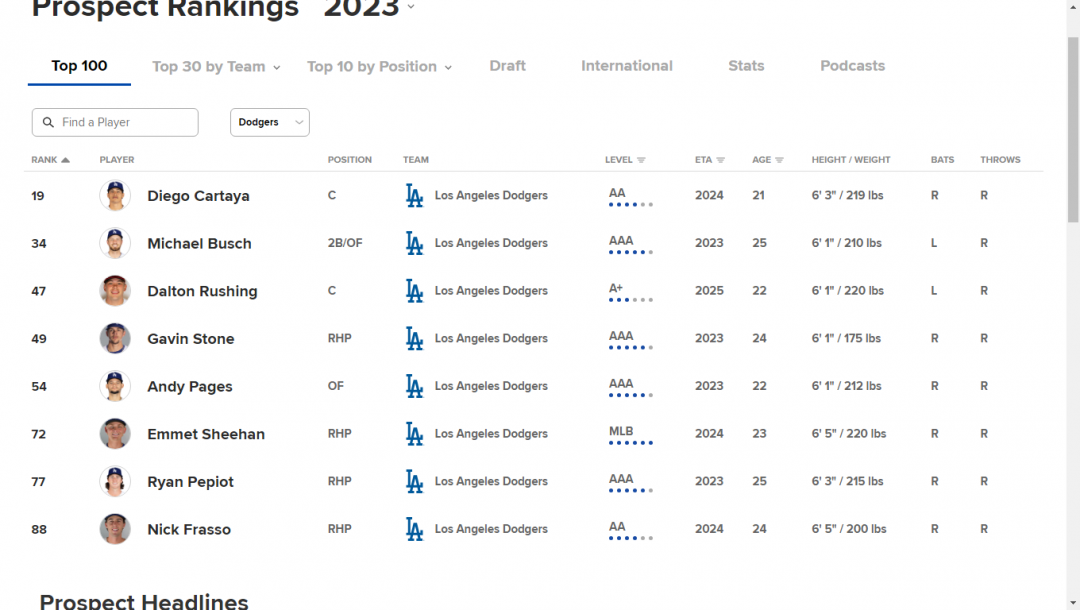Click the LEVEL column filter icon
Viewport: 1080px width, 610px height.
pyautogui.click(x=641, y=160)
